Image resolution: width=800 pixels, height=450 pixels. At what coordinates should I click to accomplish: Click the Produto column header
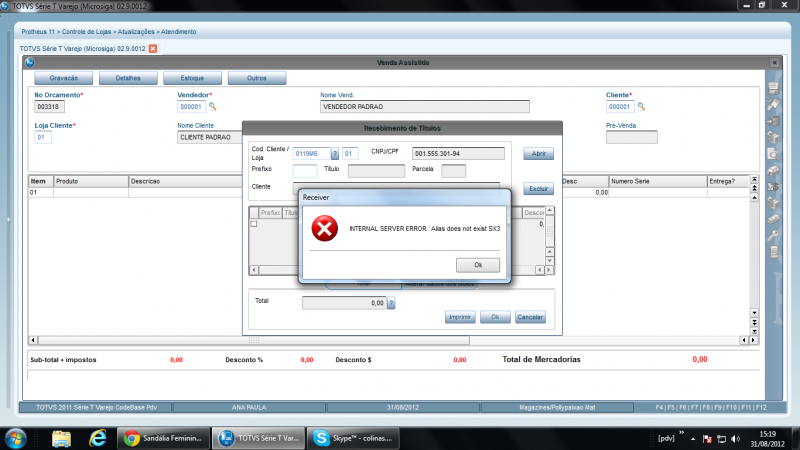coord(91,181)
